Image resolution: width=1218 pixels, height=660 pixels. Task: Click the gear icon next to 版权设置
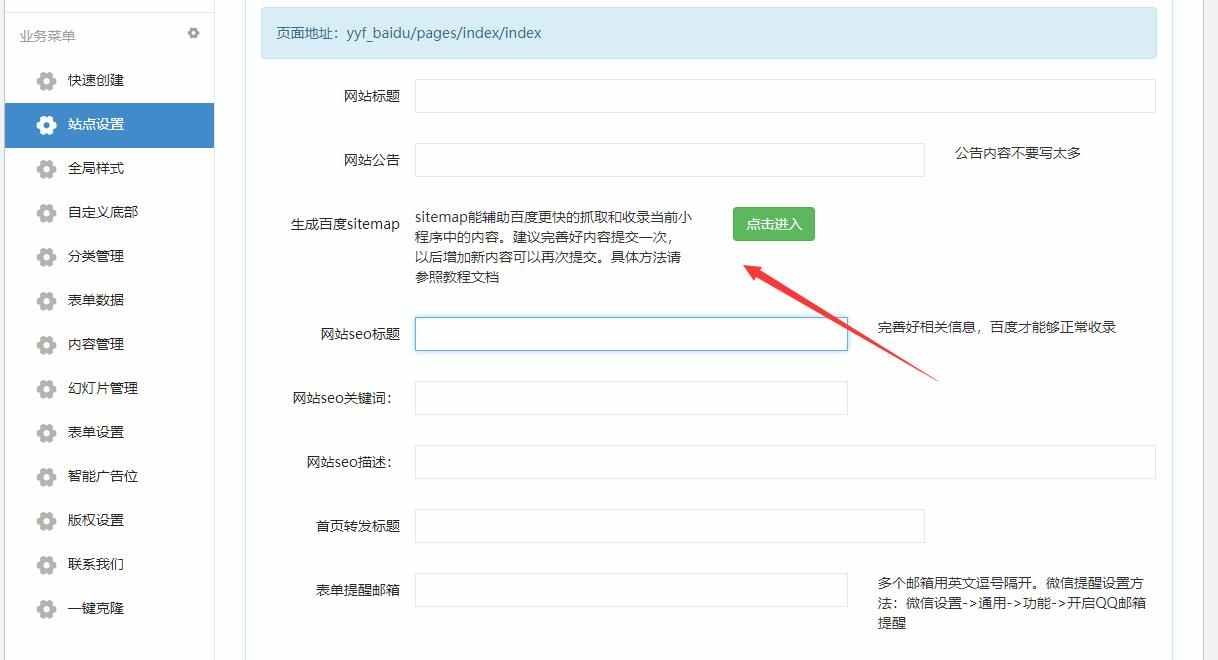pyautogui.click(x=46, y=521)
